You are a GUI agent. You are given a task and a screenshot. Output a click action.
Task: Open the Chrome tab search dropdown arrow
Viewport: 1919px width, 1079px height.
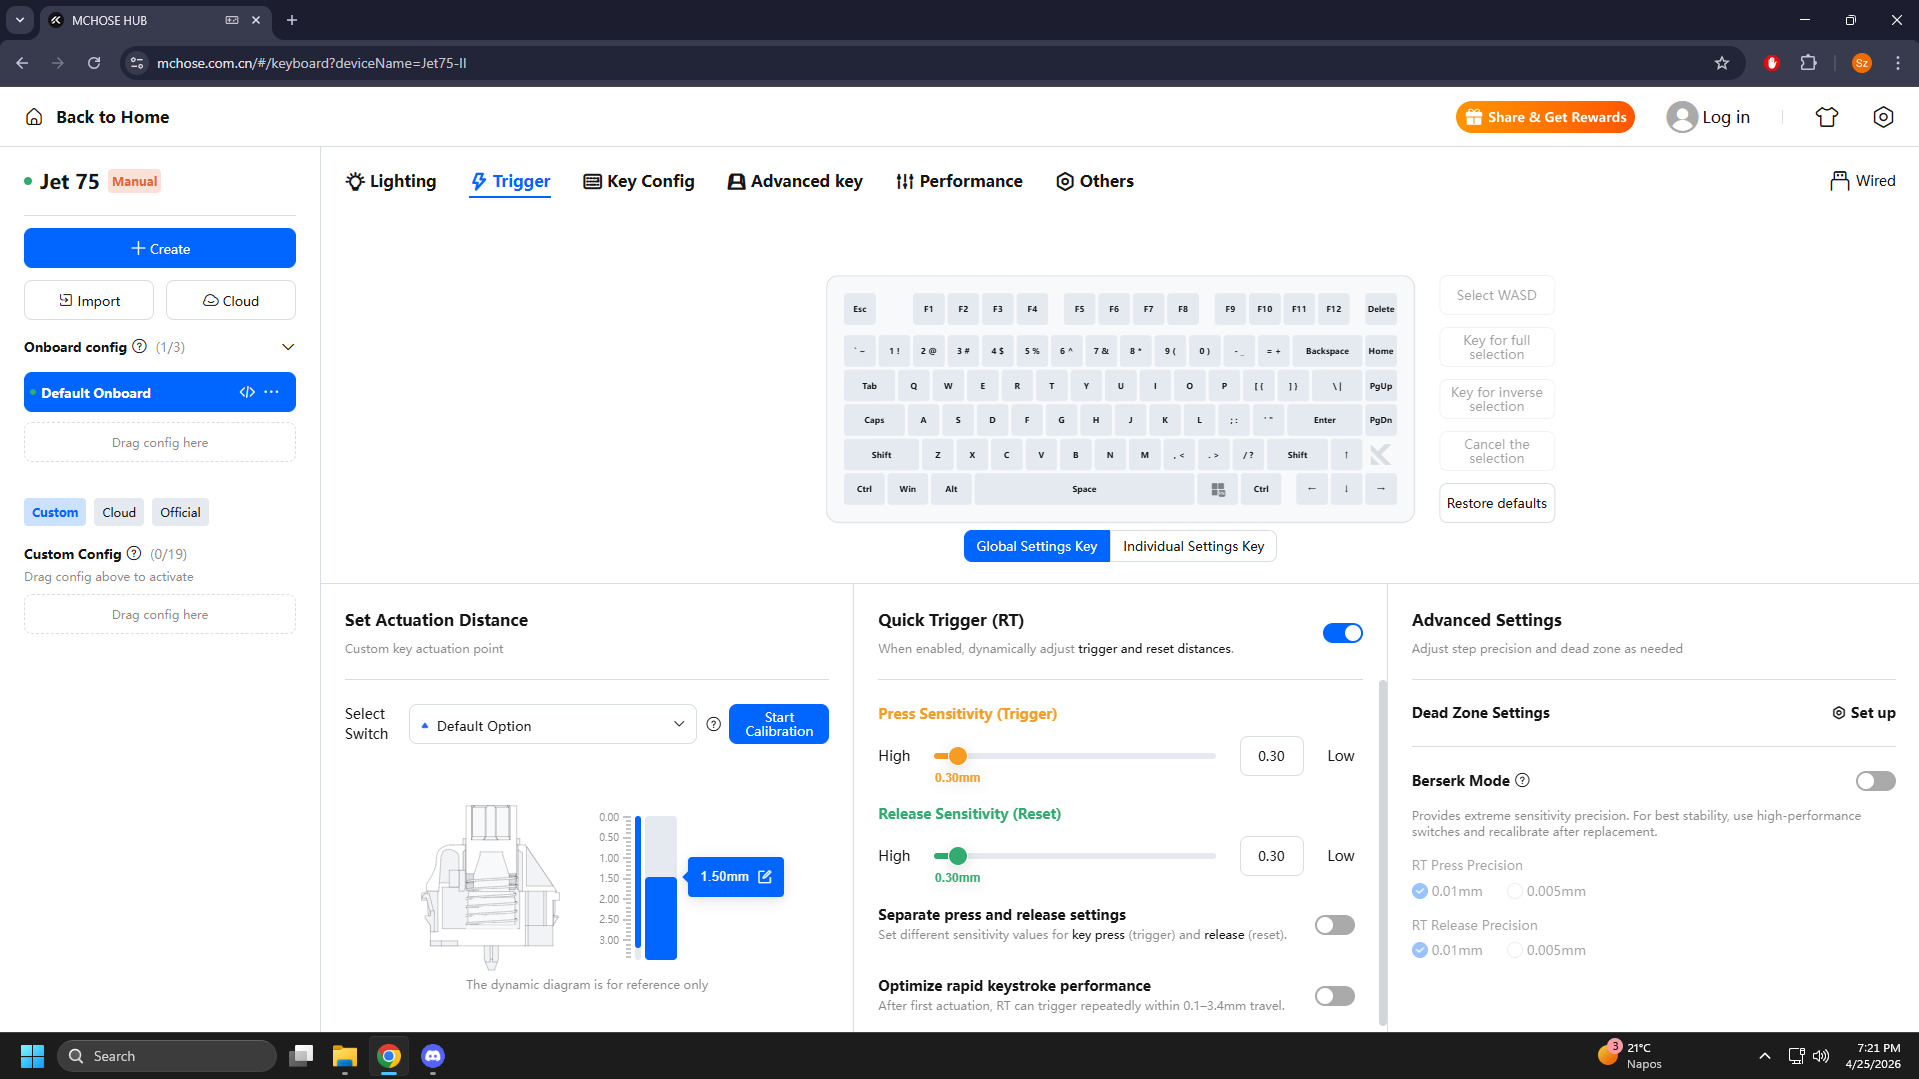(x=20, y=20)
